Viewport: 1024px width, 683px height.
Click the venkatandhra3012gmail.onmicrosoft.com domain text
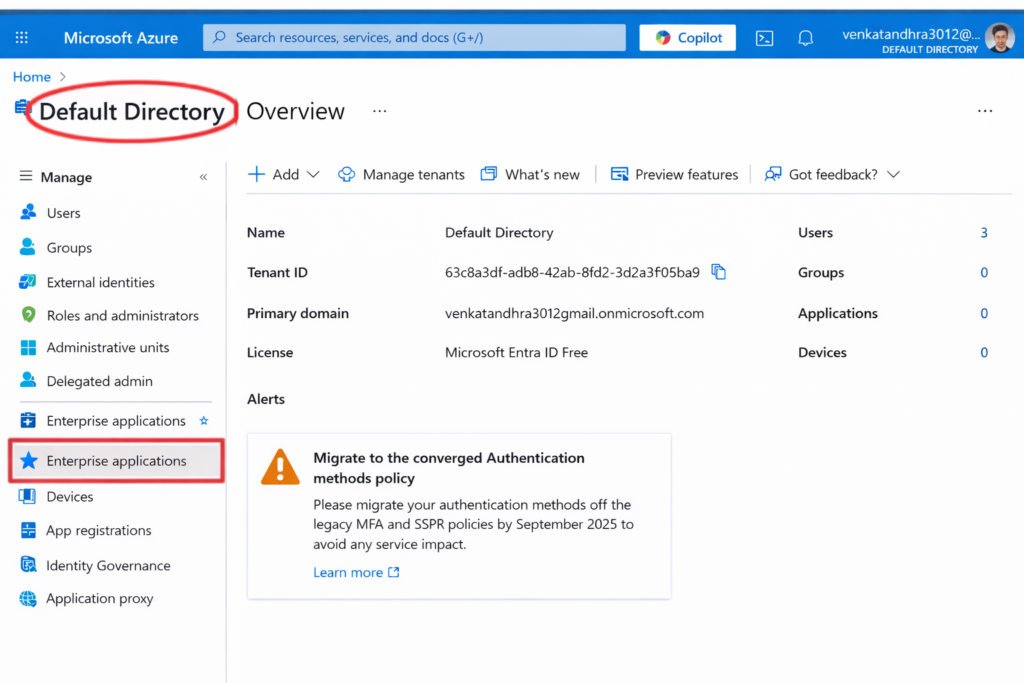[x=574, y=313]
